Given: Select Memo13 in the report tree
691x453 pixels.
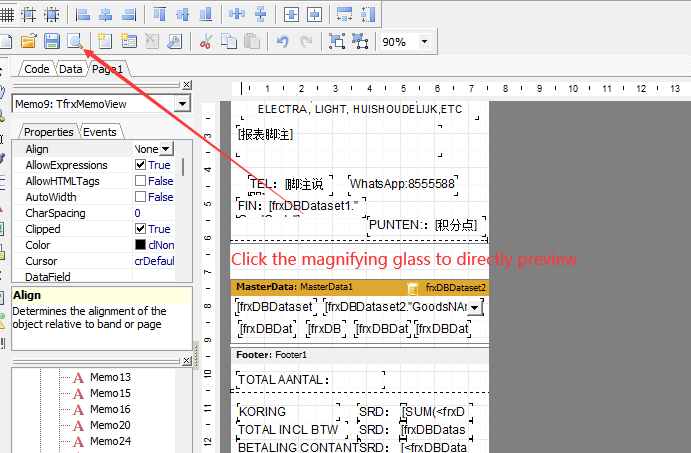Looking at the screenshot, I should pyautogui.click(x=110, y=377).
